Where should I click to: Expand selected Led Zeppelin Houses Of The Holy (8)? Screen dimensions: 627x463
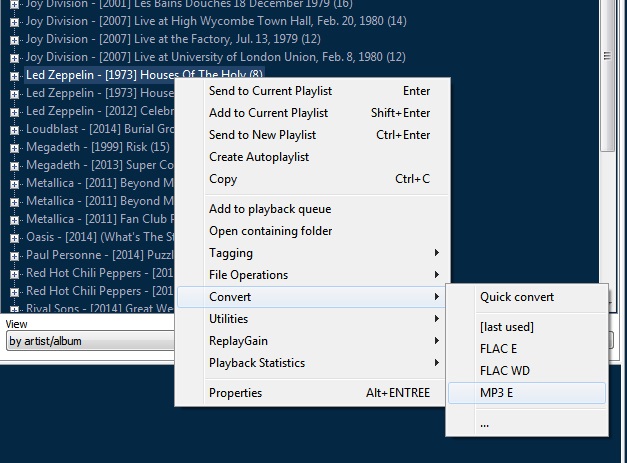[x=14, y=76]
